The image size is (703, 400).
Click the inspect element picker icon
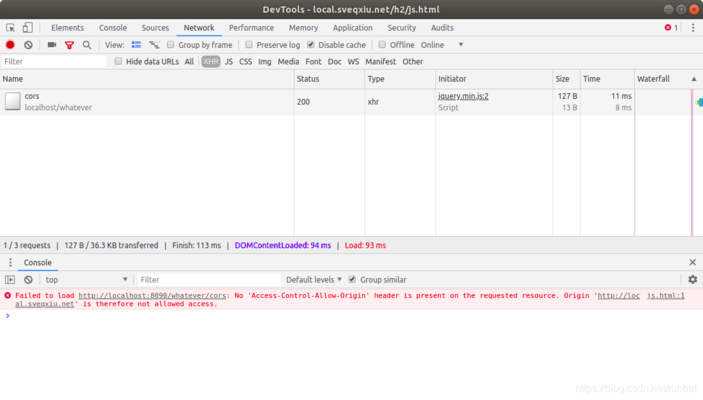[x=11, y=28]
